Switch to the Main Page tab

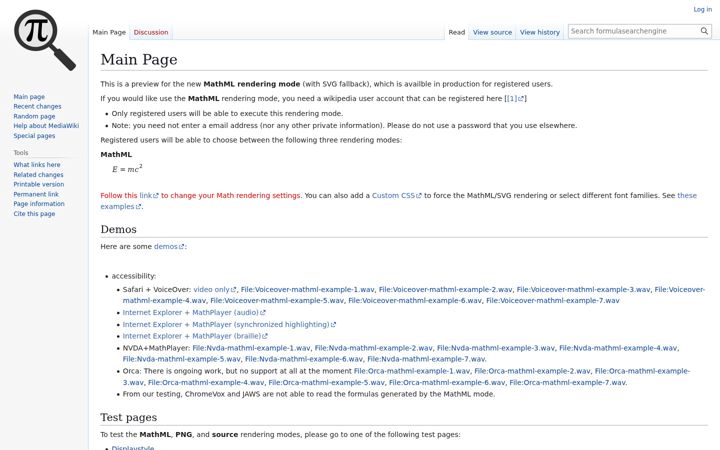coord(109,32)
